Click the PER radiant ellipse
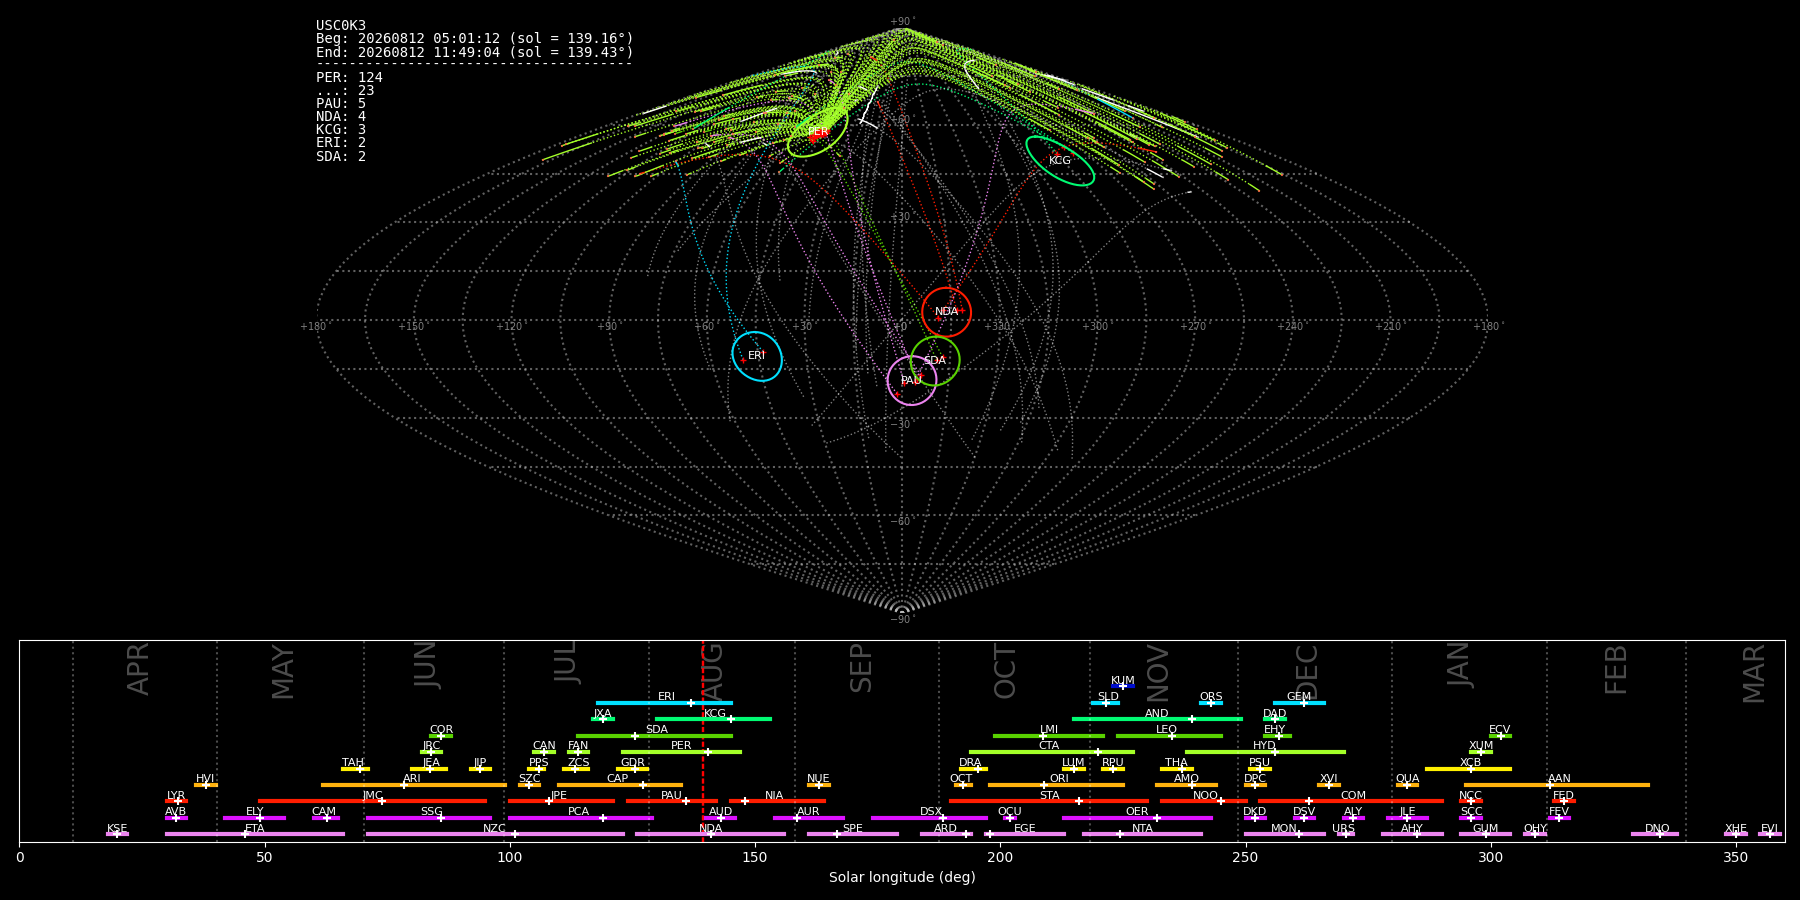Image resolution: width=1800 pixels, height=900 pixels. coord(818,132)
